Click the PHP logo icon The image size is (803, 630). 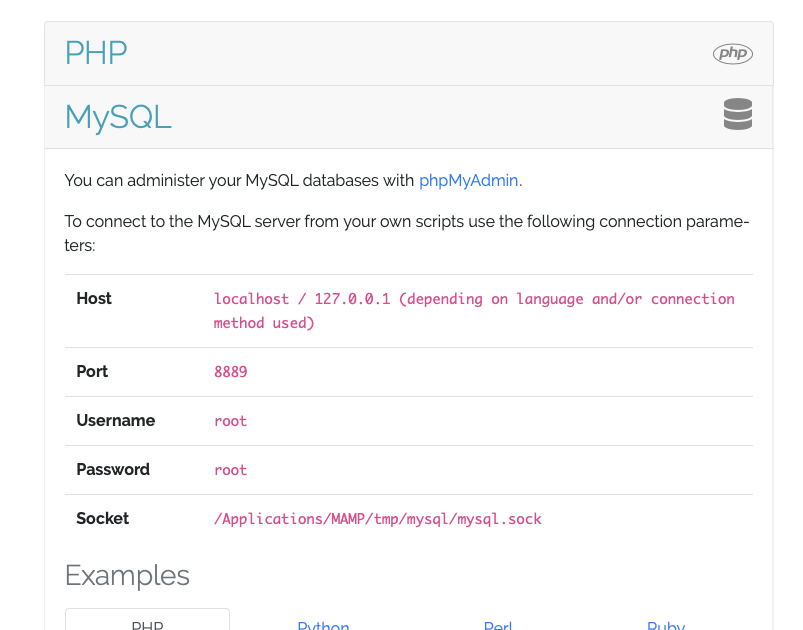[732, 53]
